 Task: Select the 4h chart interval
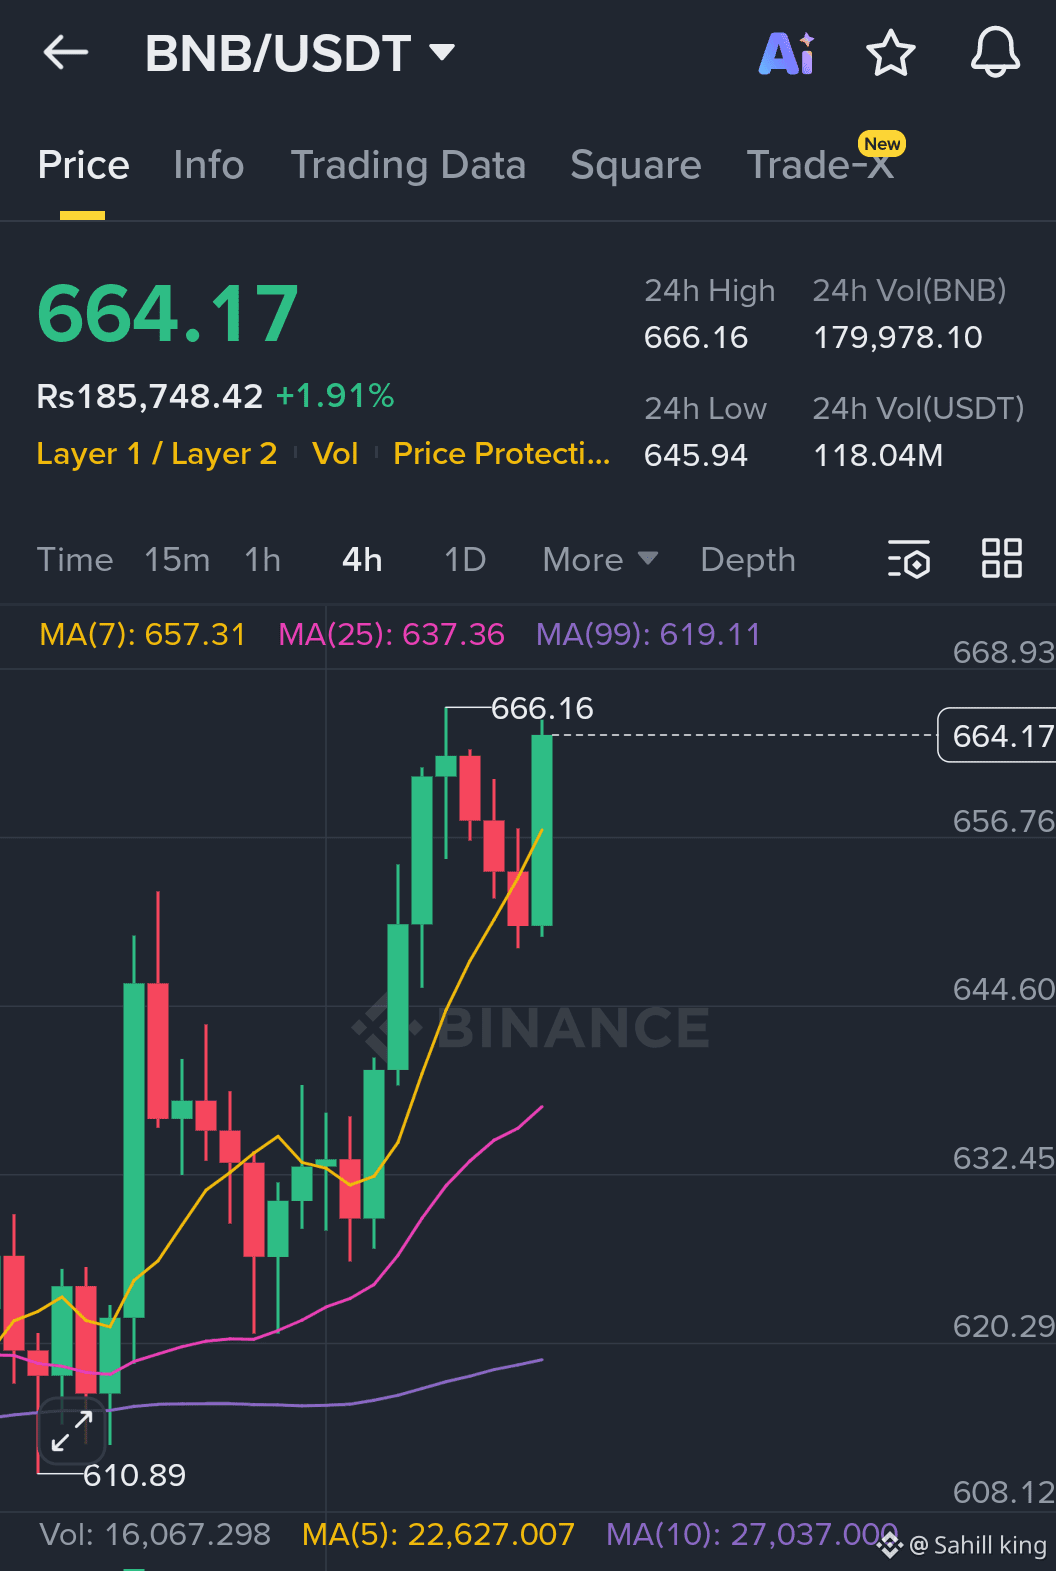click(x=362, y=560)
